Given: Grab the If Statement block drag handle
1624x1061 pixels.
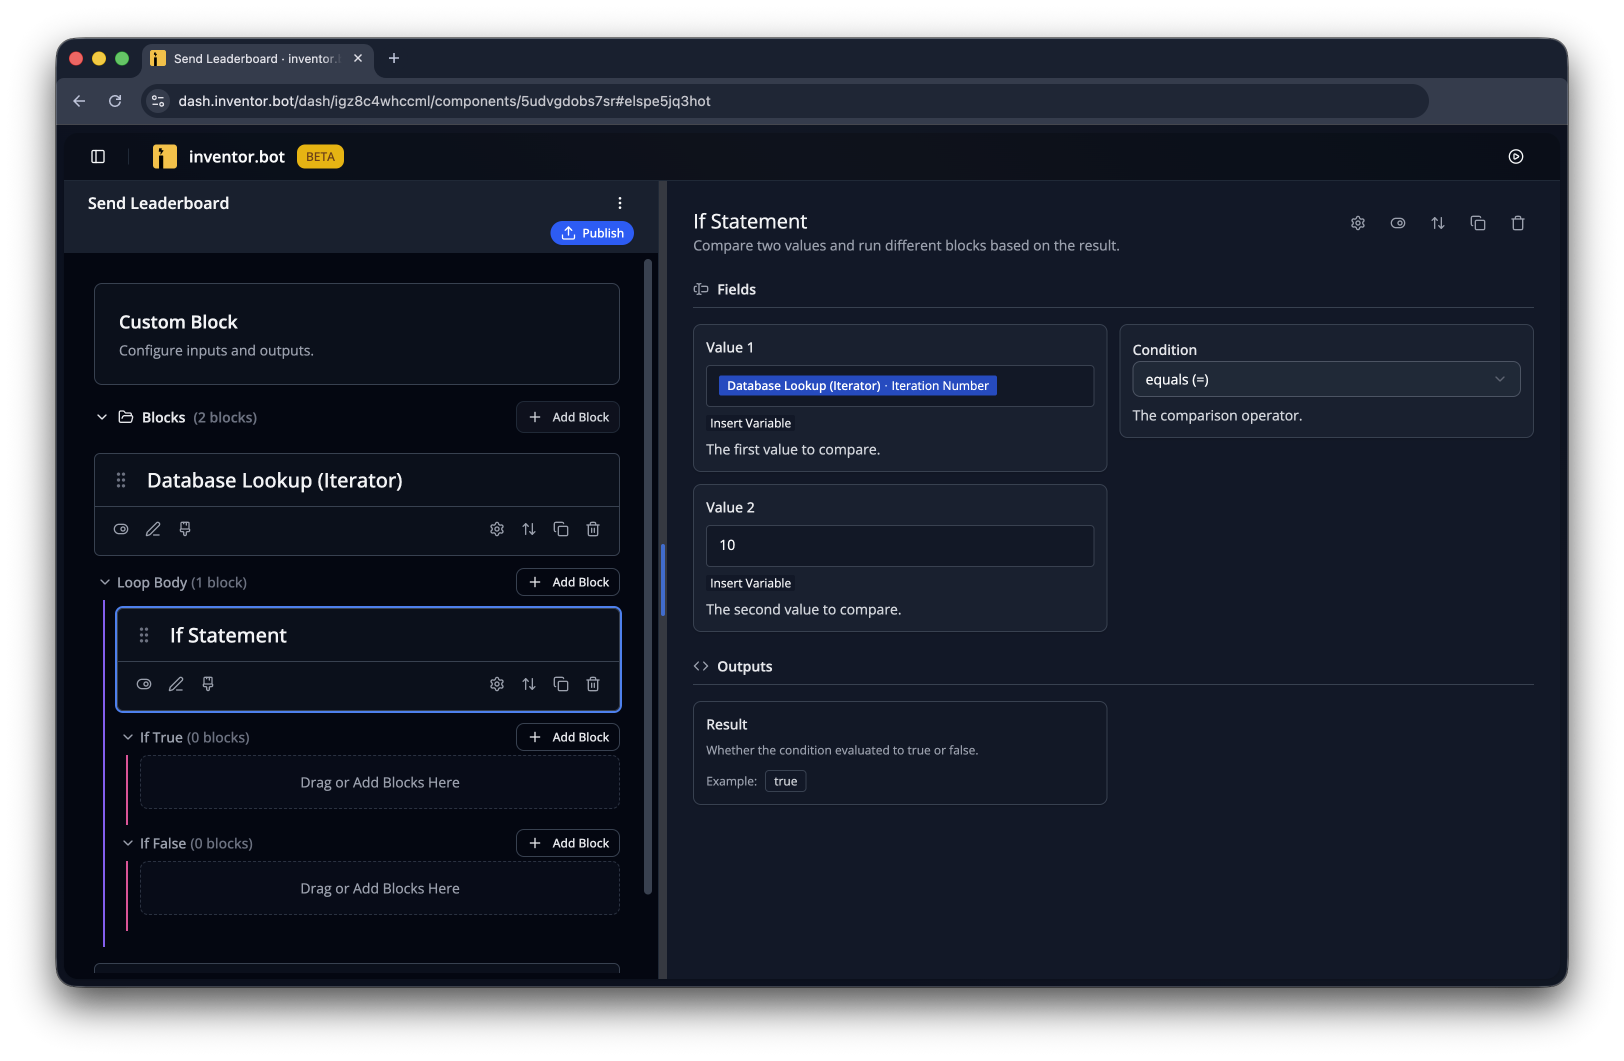Looking at the screenshot, I should coord(144,635).
